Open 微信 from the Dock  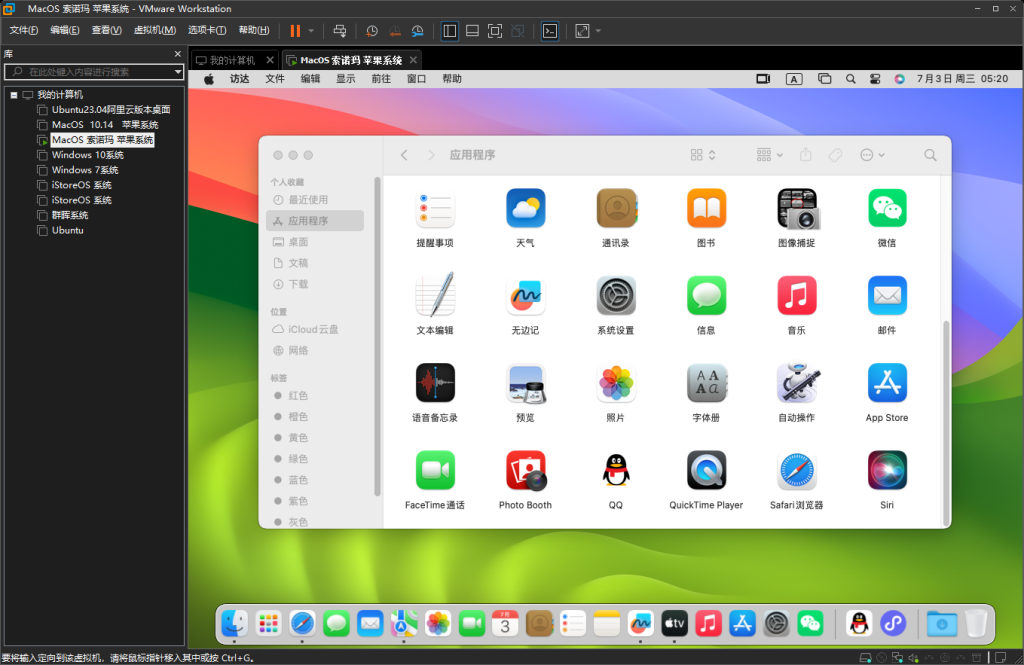coord(810,623)
